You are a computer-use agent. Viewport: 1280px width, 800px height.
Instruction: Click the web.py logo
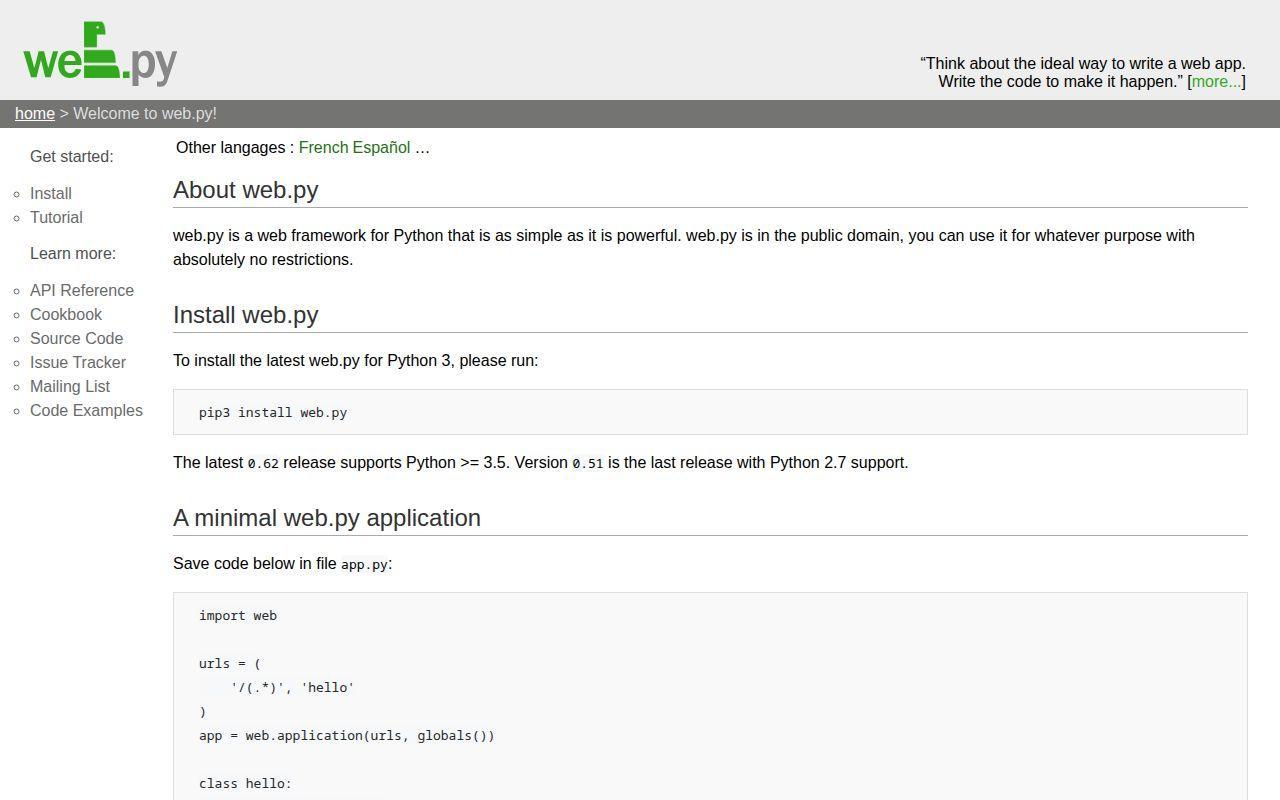100,53
